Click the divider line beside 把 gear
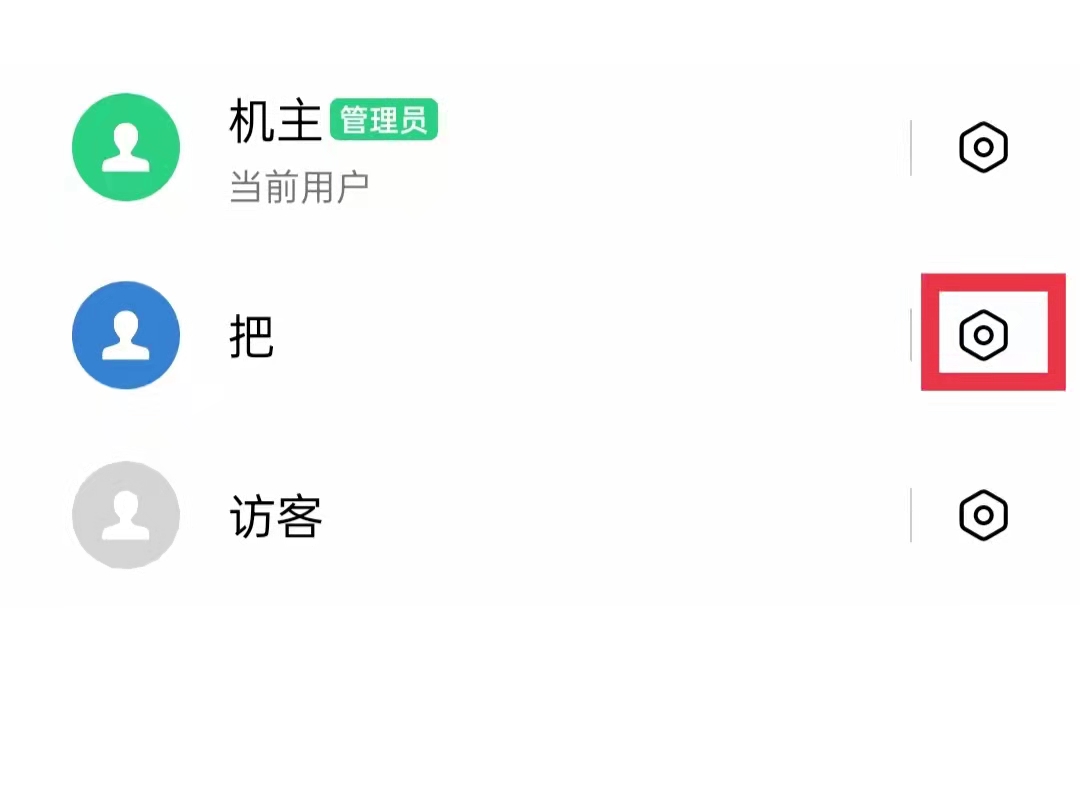This screenshot has height=810, width=1080. tap(911, 335)
